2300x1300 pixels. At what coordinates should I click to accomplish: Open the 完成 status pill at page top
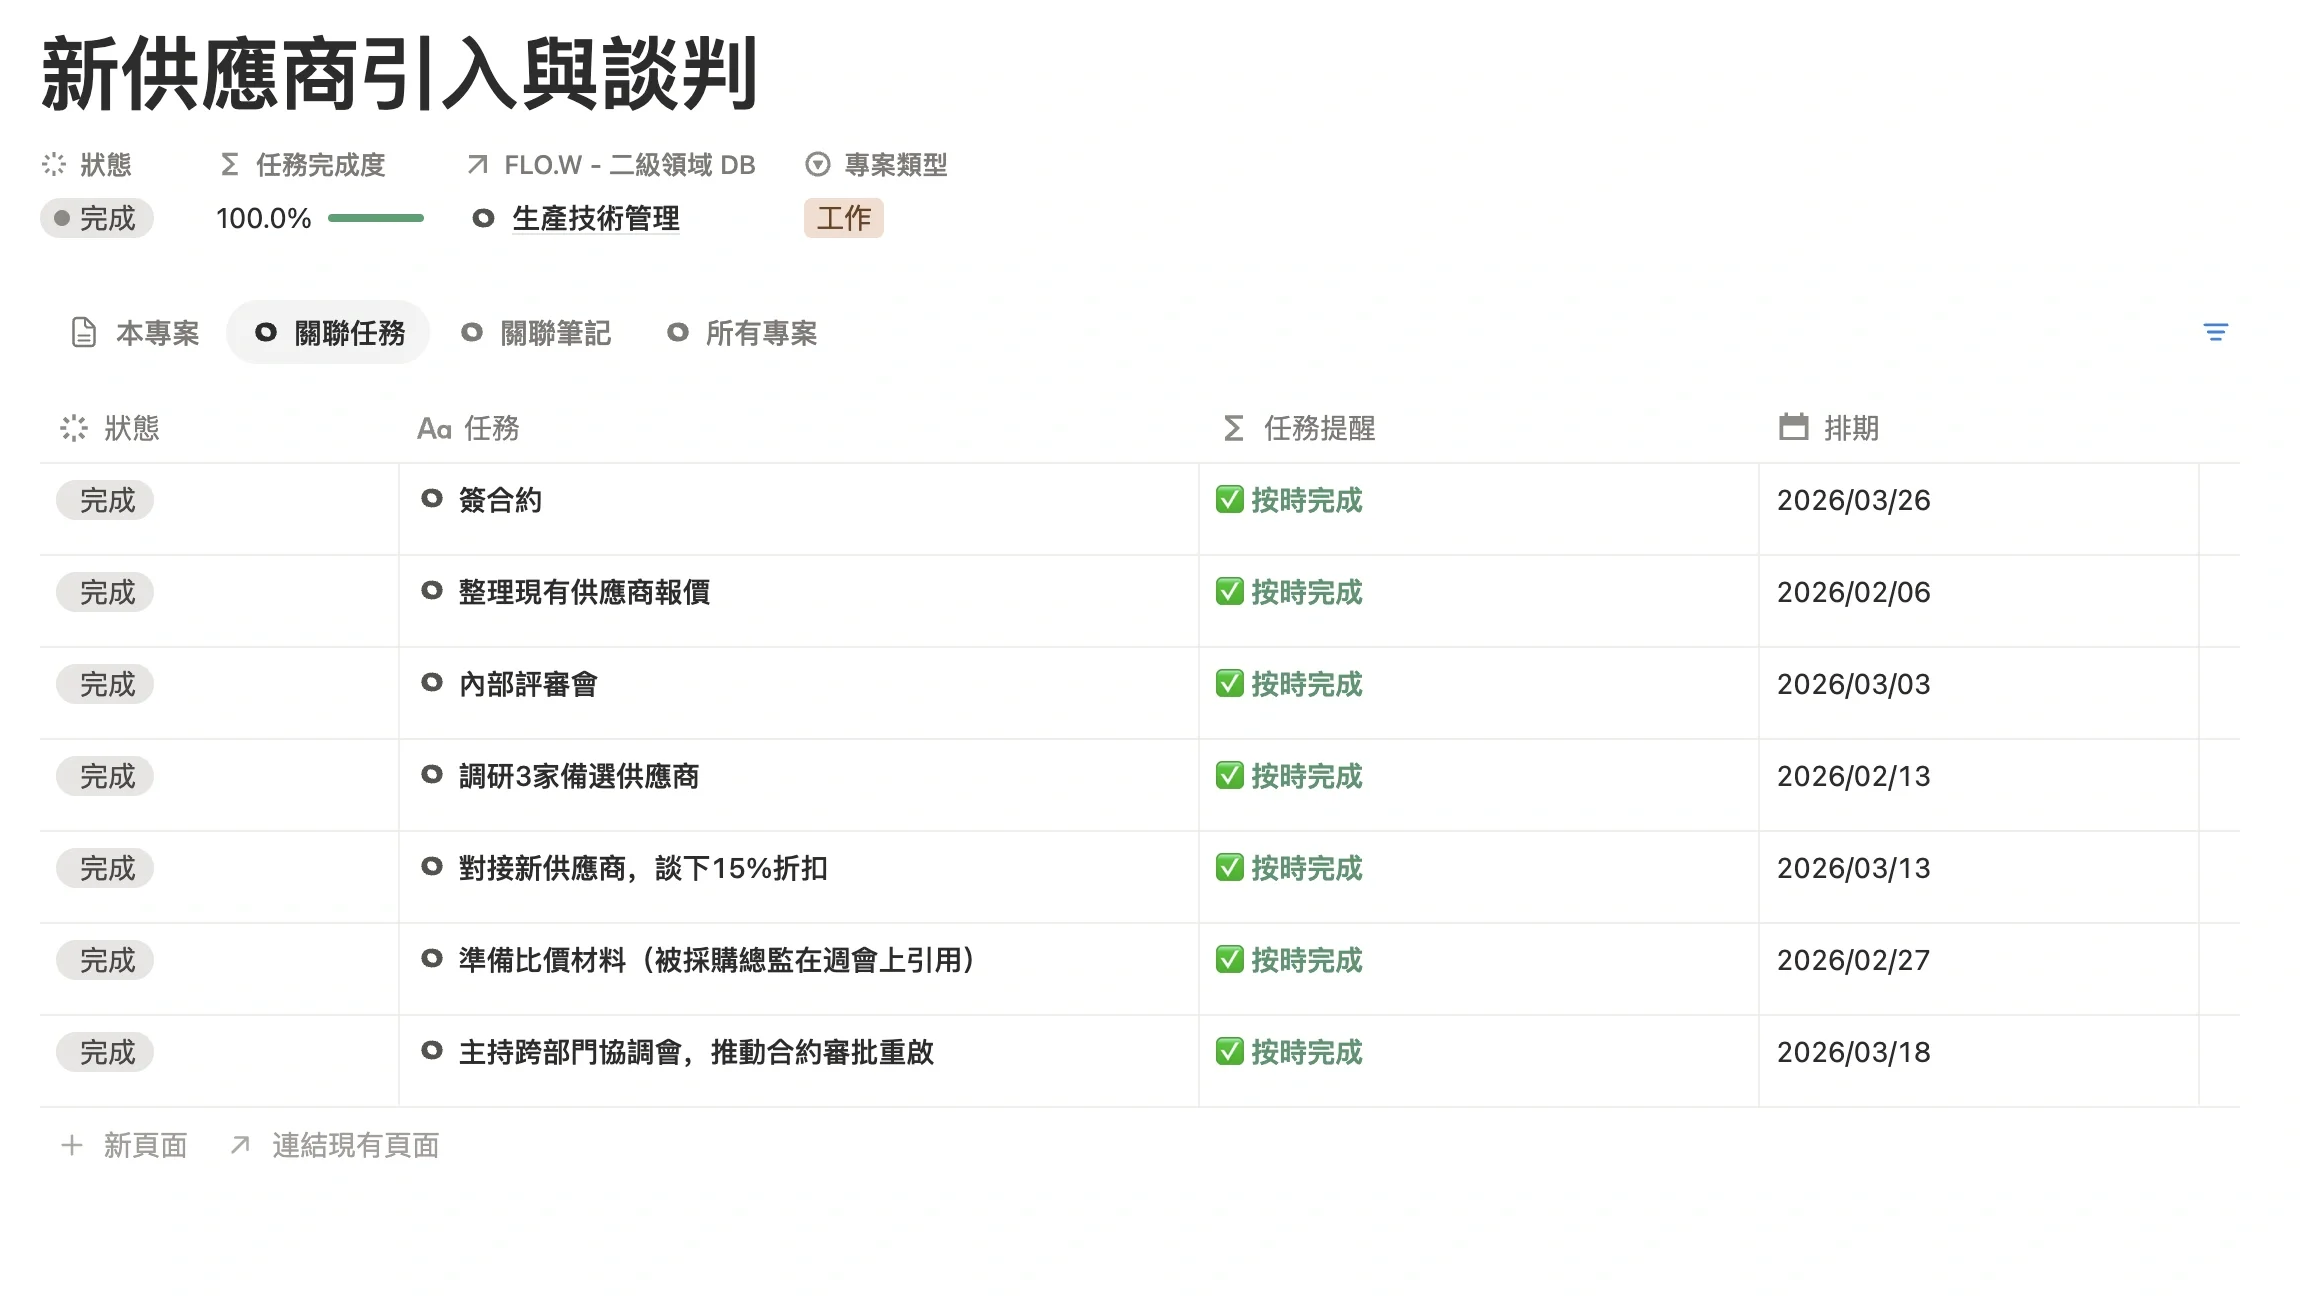[x=96, y=218]
